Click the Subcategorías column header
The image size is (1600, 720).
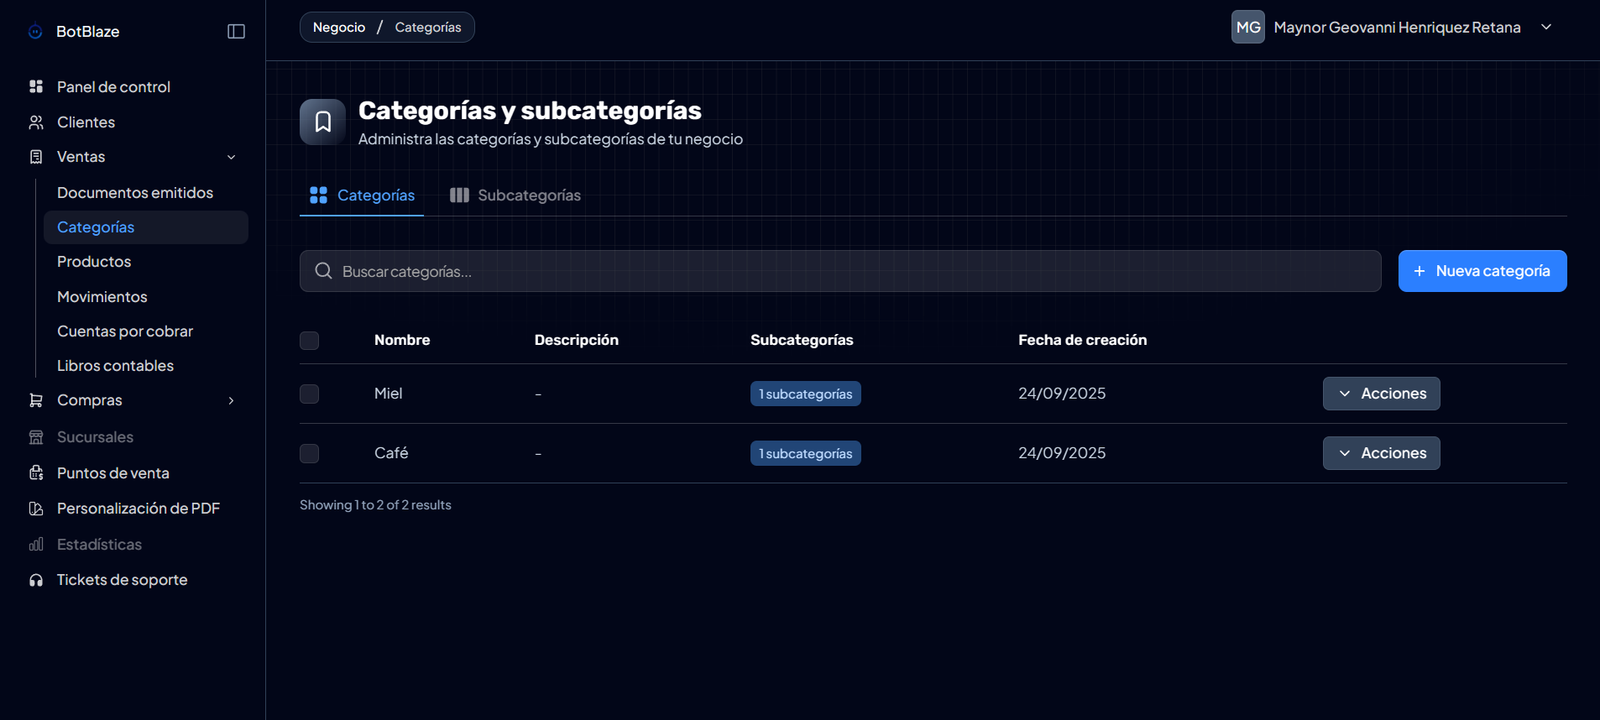coord(802,340)
